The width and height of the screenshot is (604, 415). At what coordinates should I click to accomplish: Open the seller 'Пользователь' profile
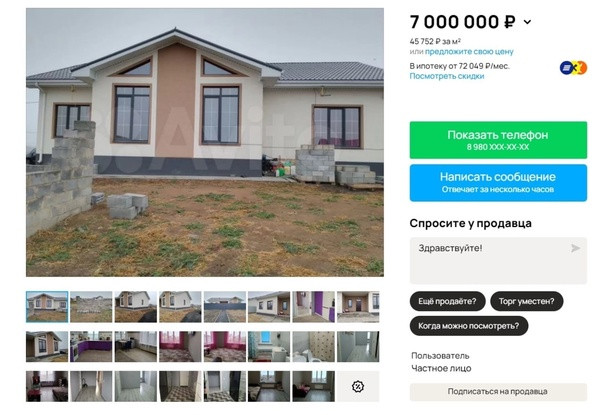pos(440,356)
